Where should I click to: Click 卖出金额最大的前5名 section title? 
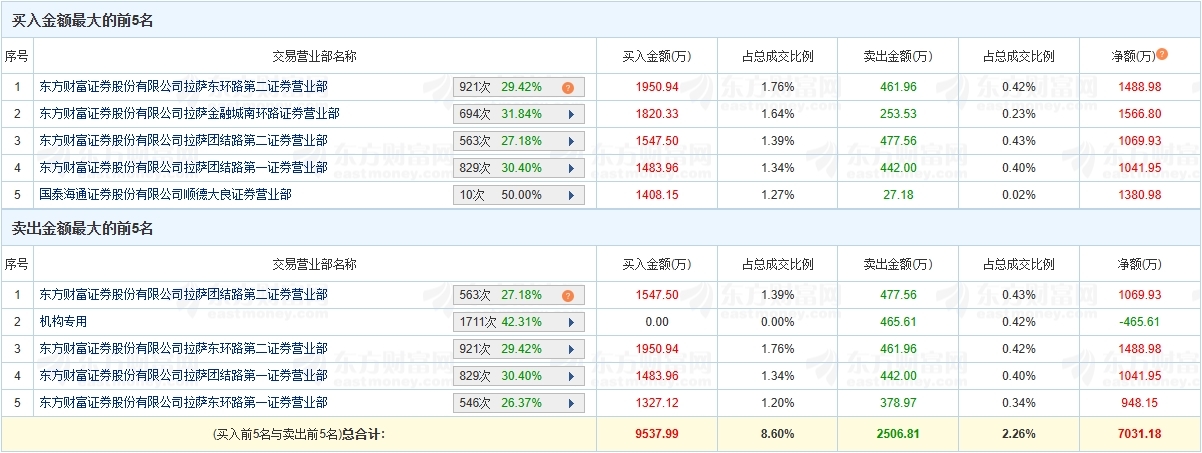pos(68,229)
